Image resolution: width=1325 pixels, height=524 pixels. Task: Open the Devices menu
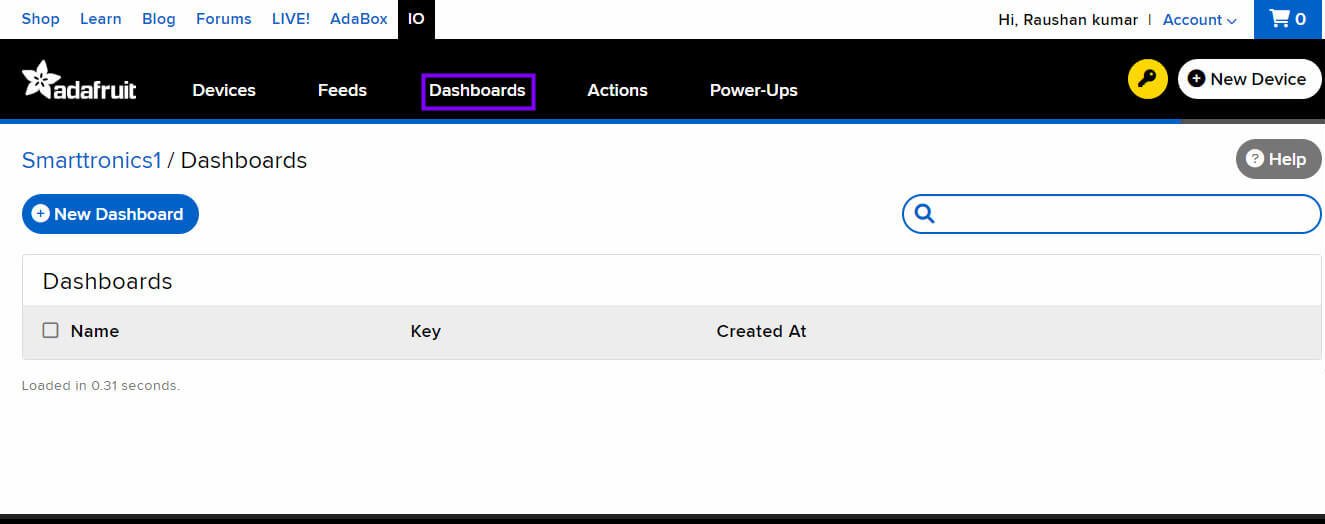coord(224,90)
